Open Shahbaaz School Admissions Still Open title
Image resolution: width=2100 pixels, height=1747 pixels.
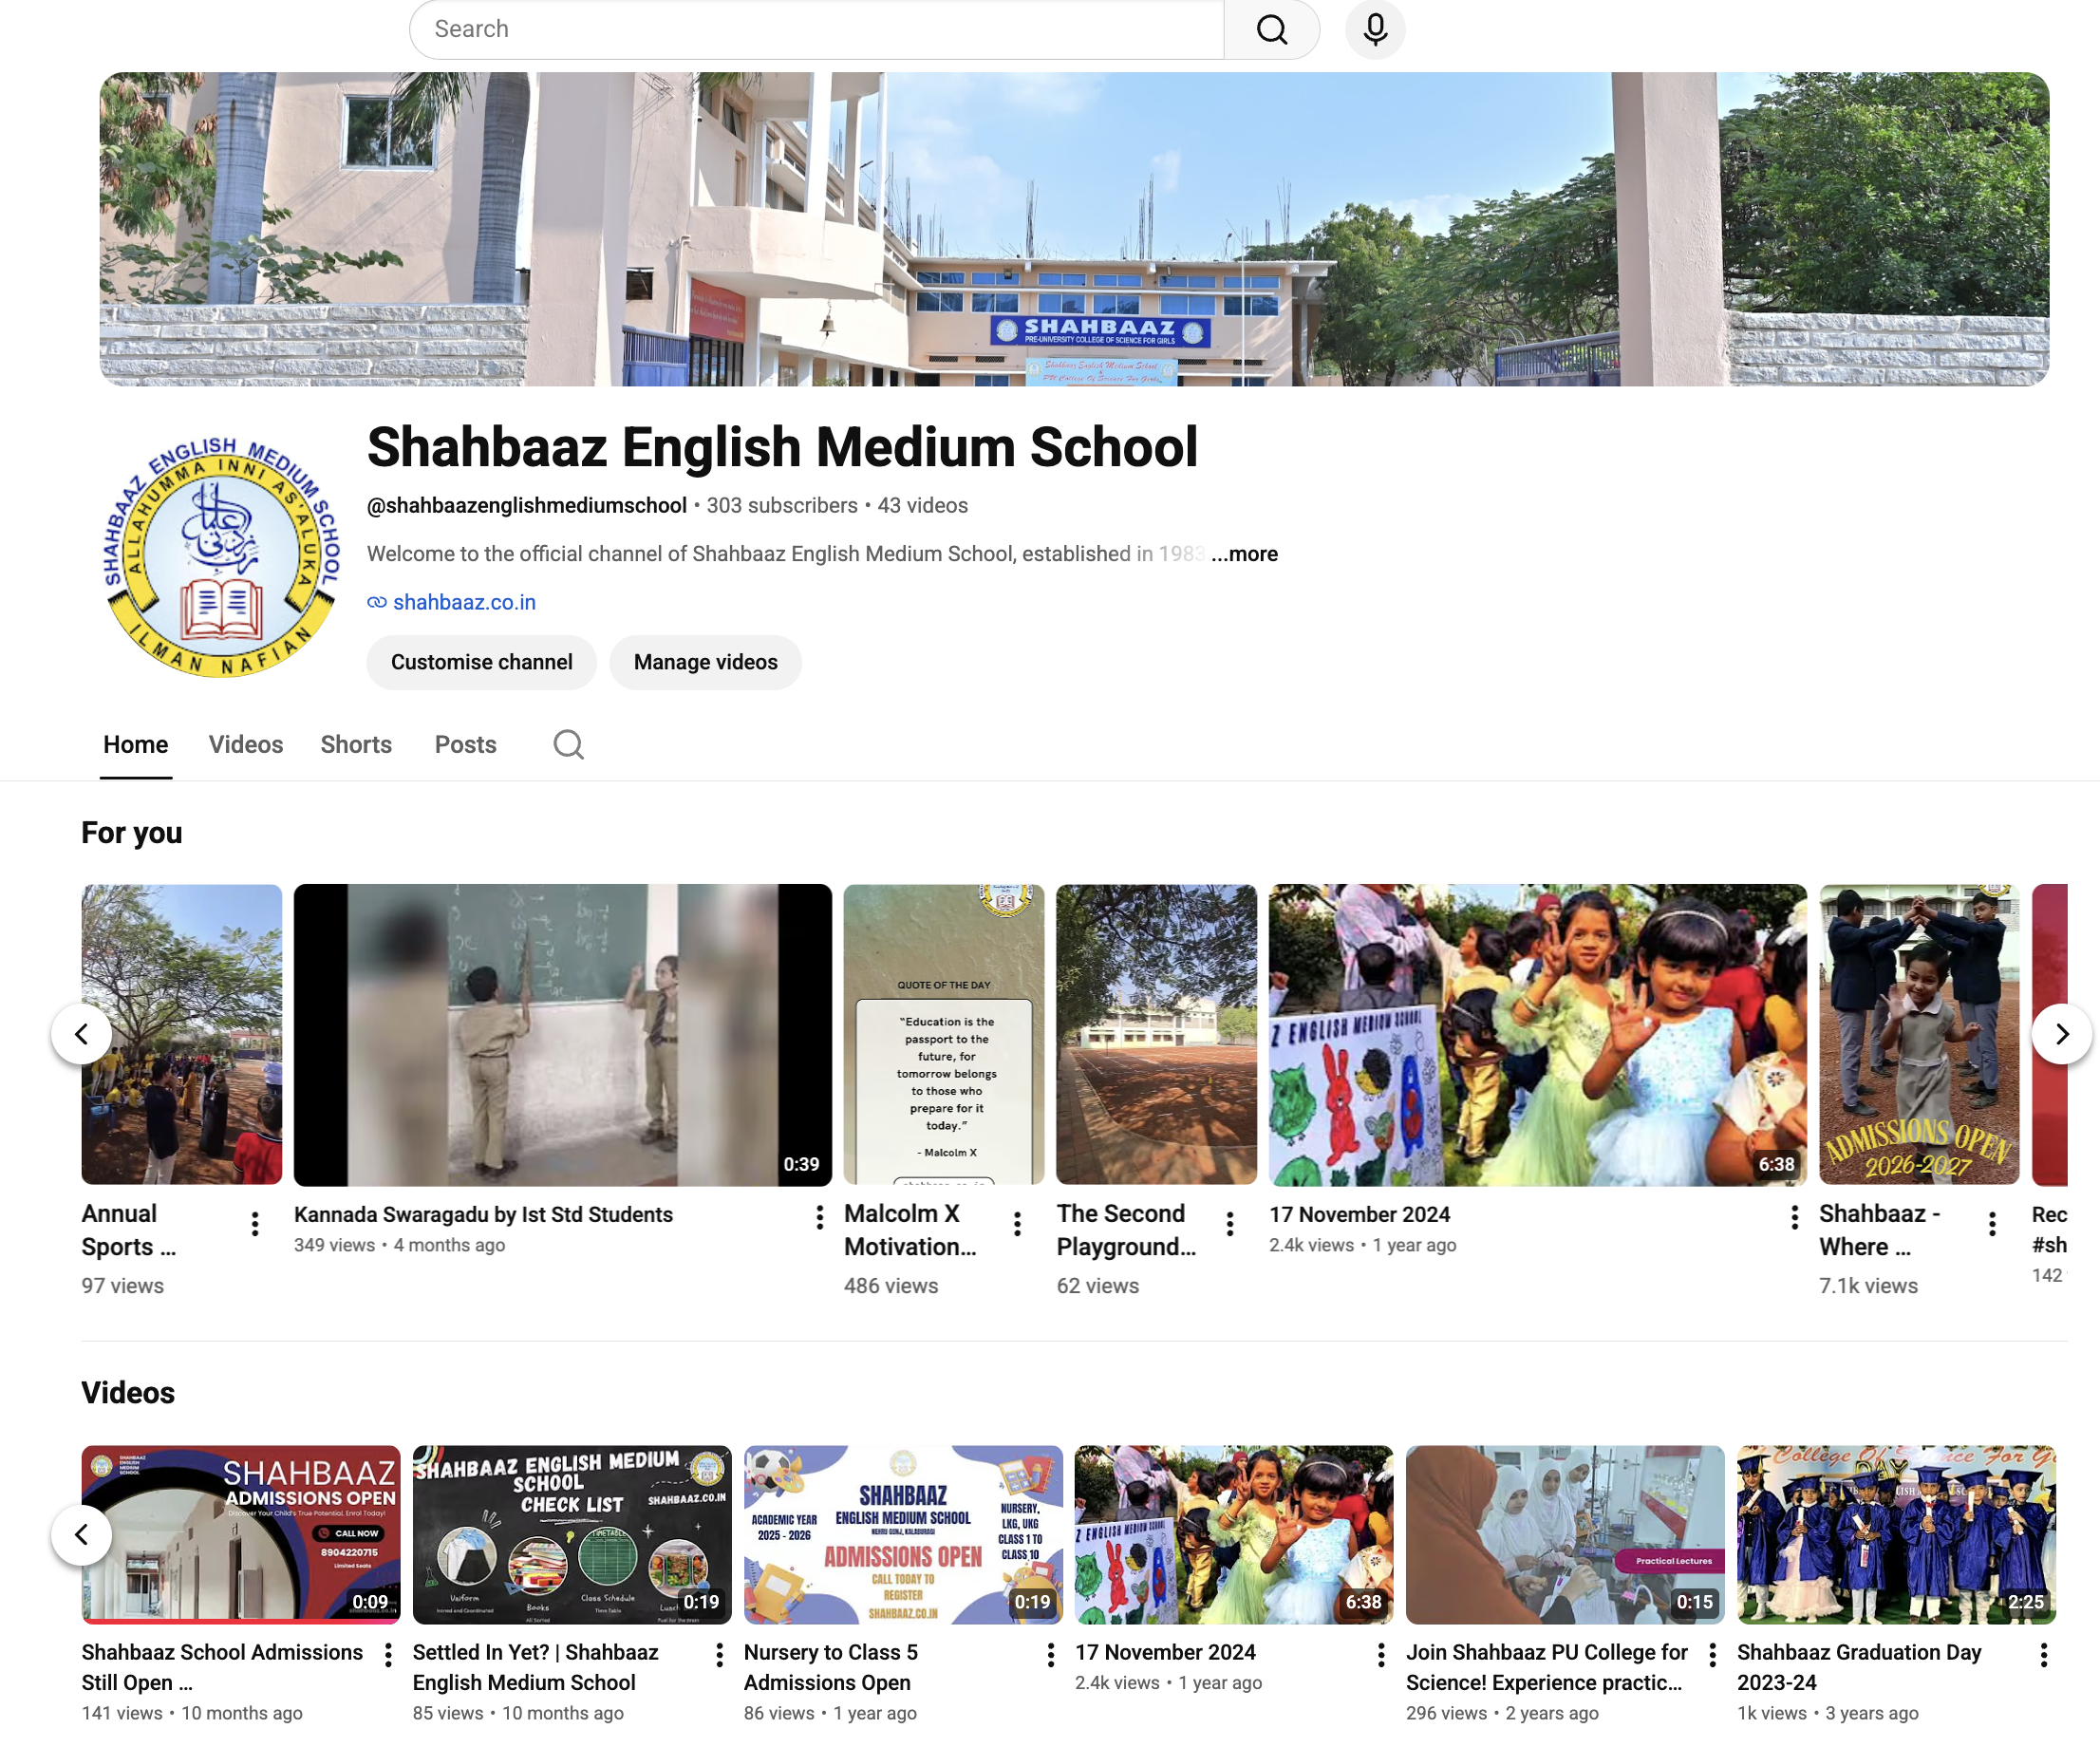point(222,1667)
